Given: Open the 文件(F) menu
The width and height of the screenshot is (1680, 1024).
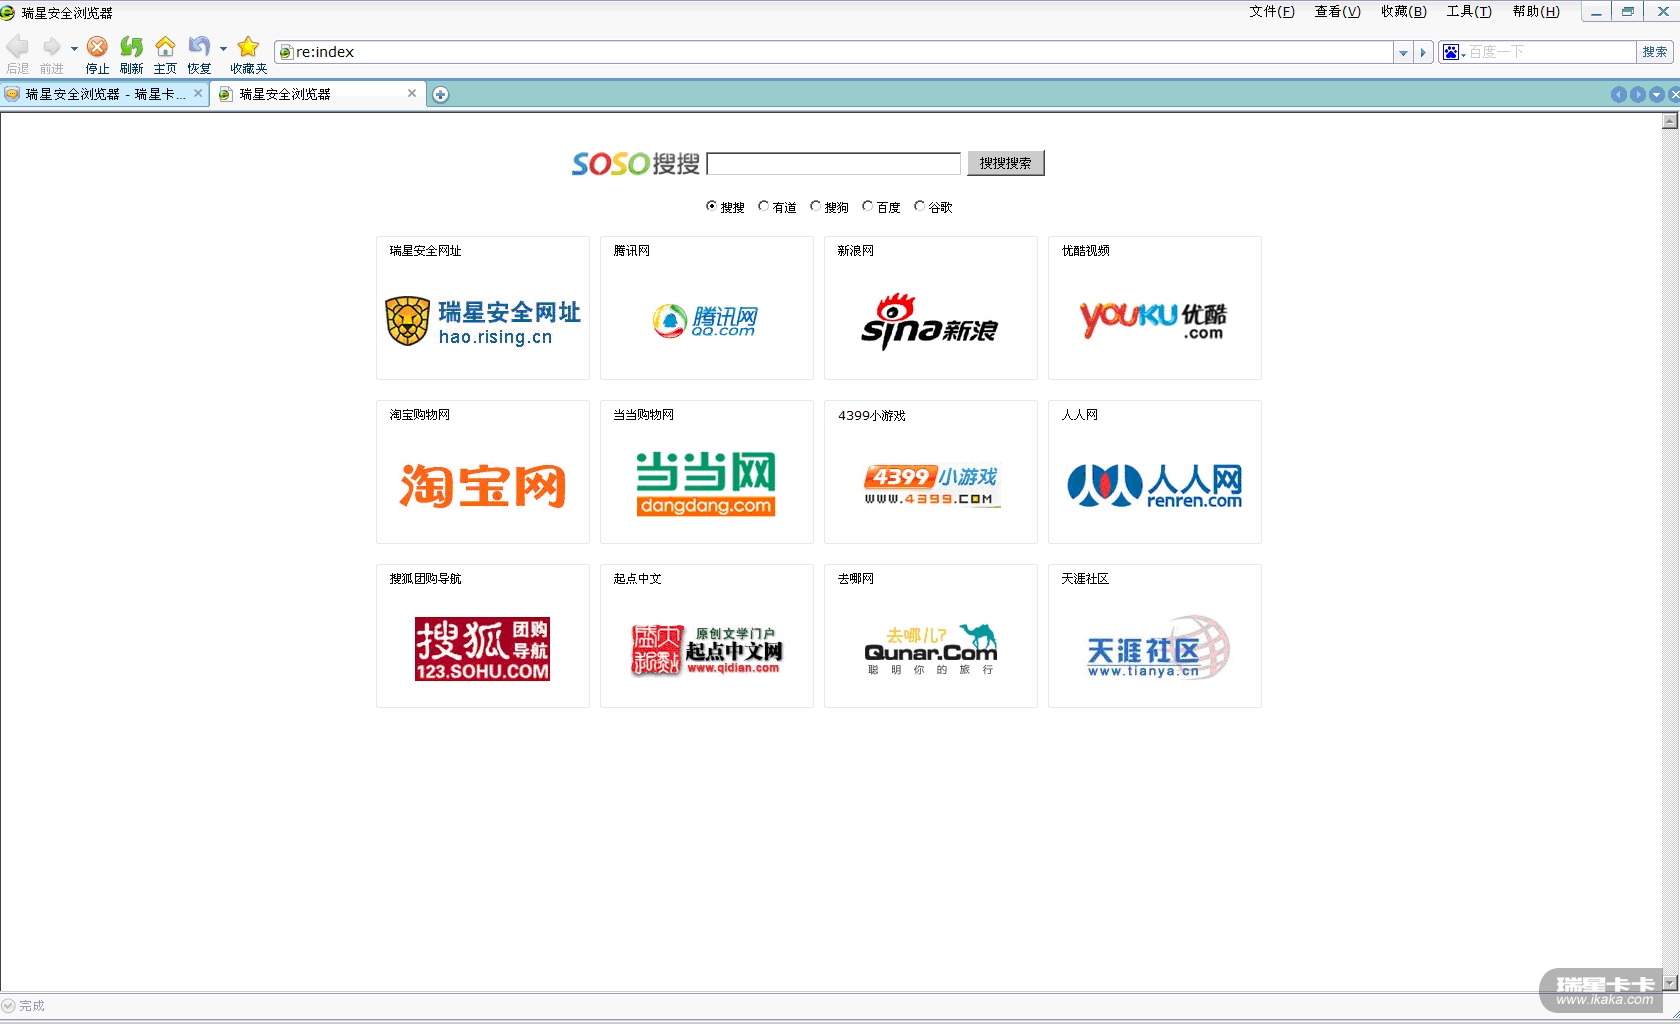Looking at the screenshot, I should tap(1272, 12).
